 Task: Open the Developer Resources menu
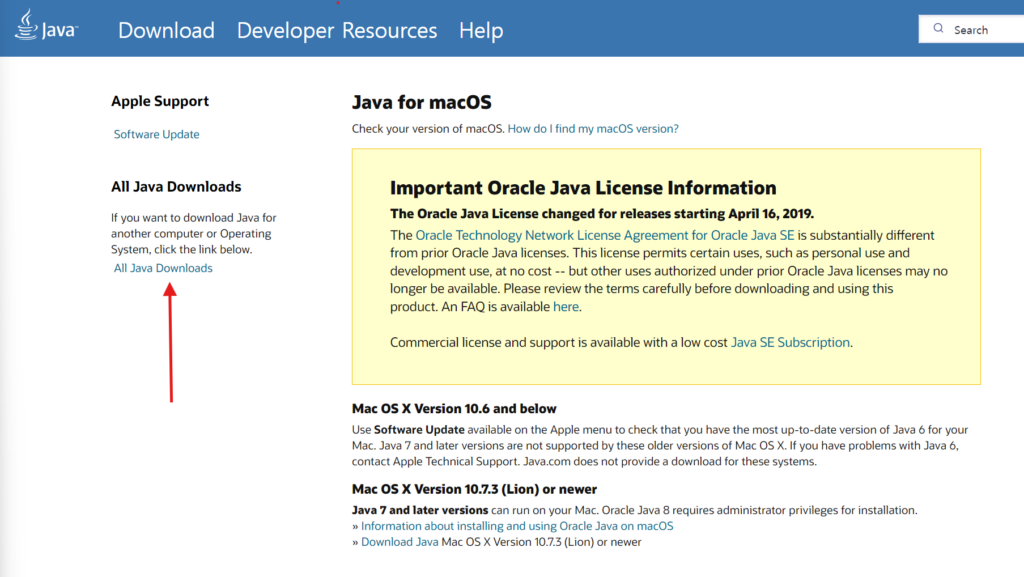[336, 30]
